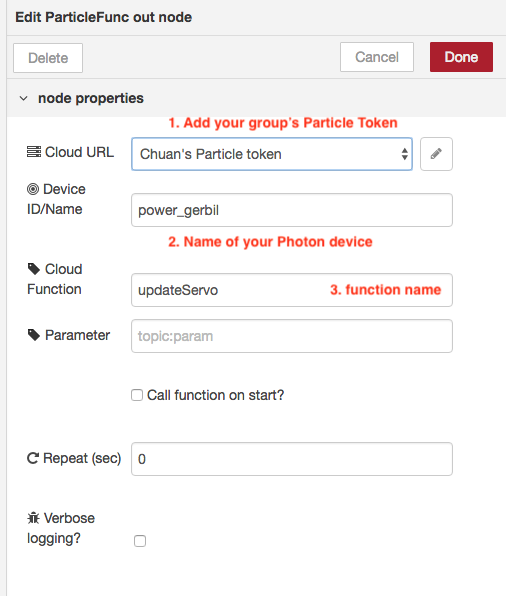This screenshot has width=506, height=596.
Task: Click the Repeat (sec) input field
Action: (292, 459)
